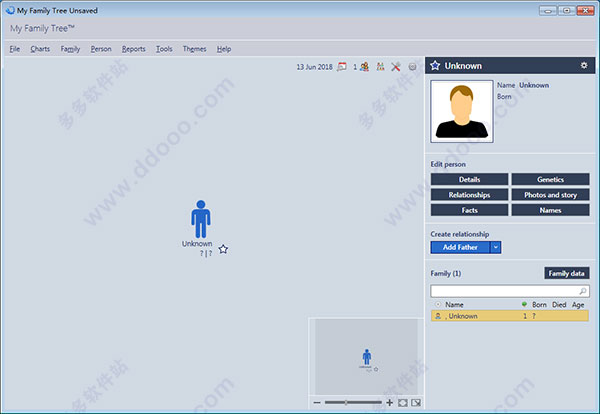600x414 pixels.
Task: Click the Genetics button
Action: pyautogui.click(x=550, y=179)
